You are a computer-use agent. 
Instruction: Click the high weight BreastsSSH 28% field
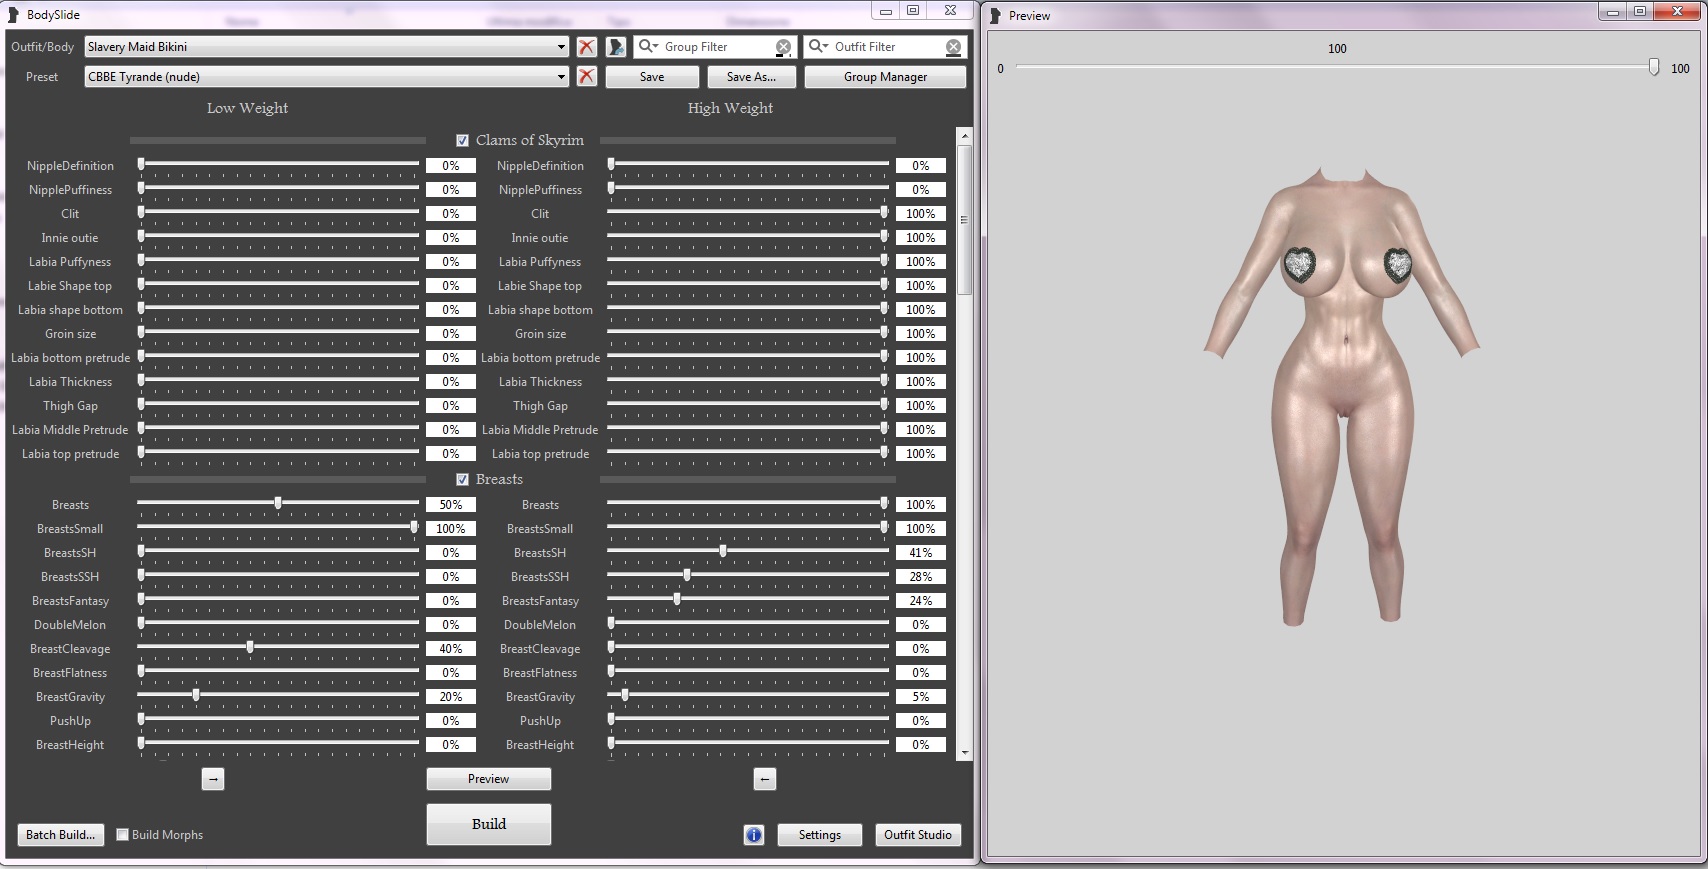921,577
